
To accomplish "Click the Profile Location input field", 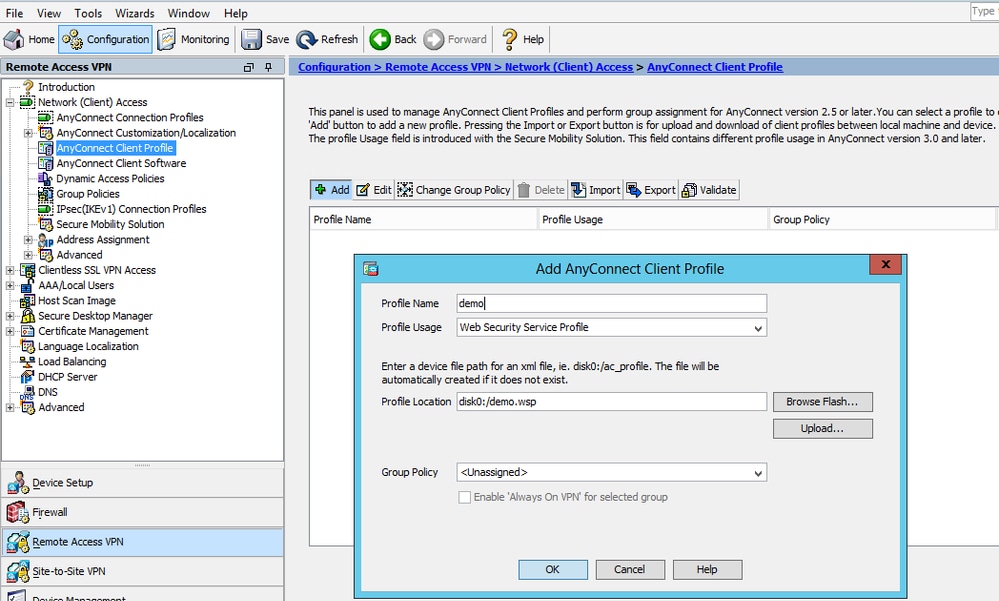I will tap(612, 402).
